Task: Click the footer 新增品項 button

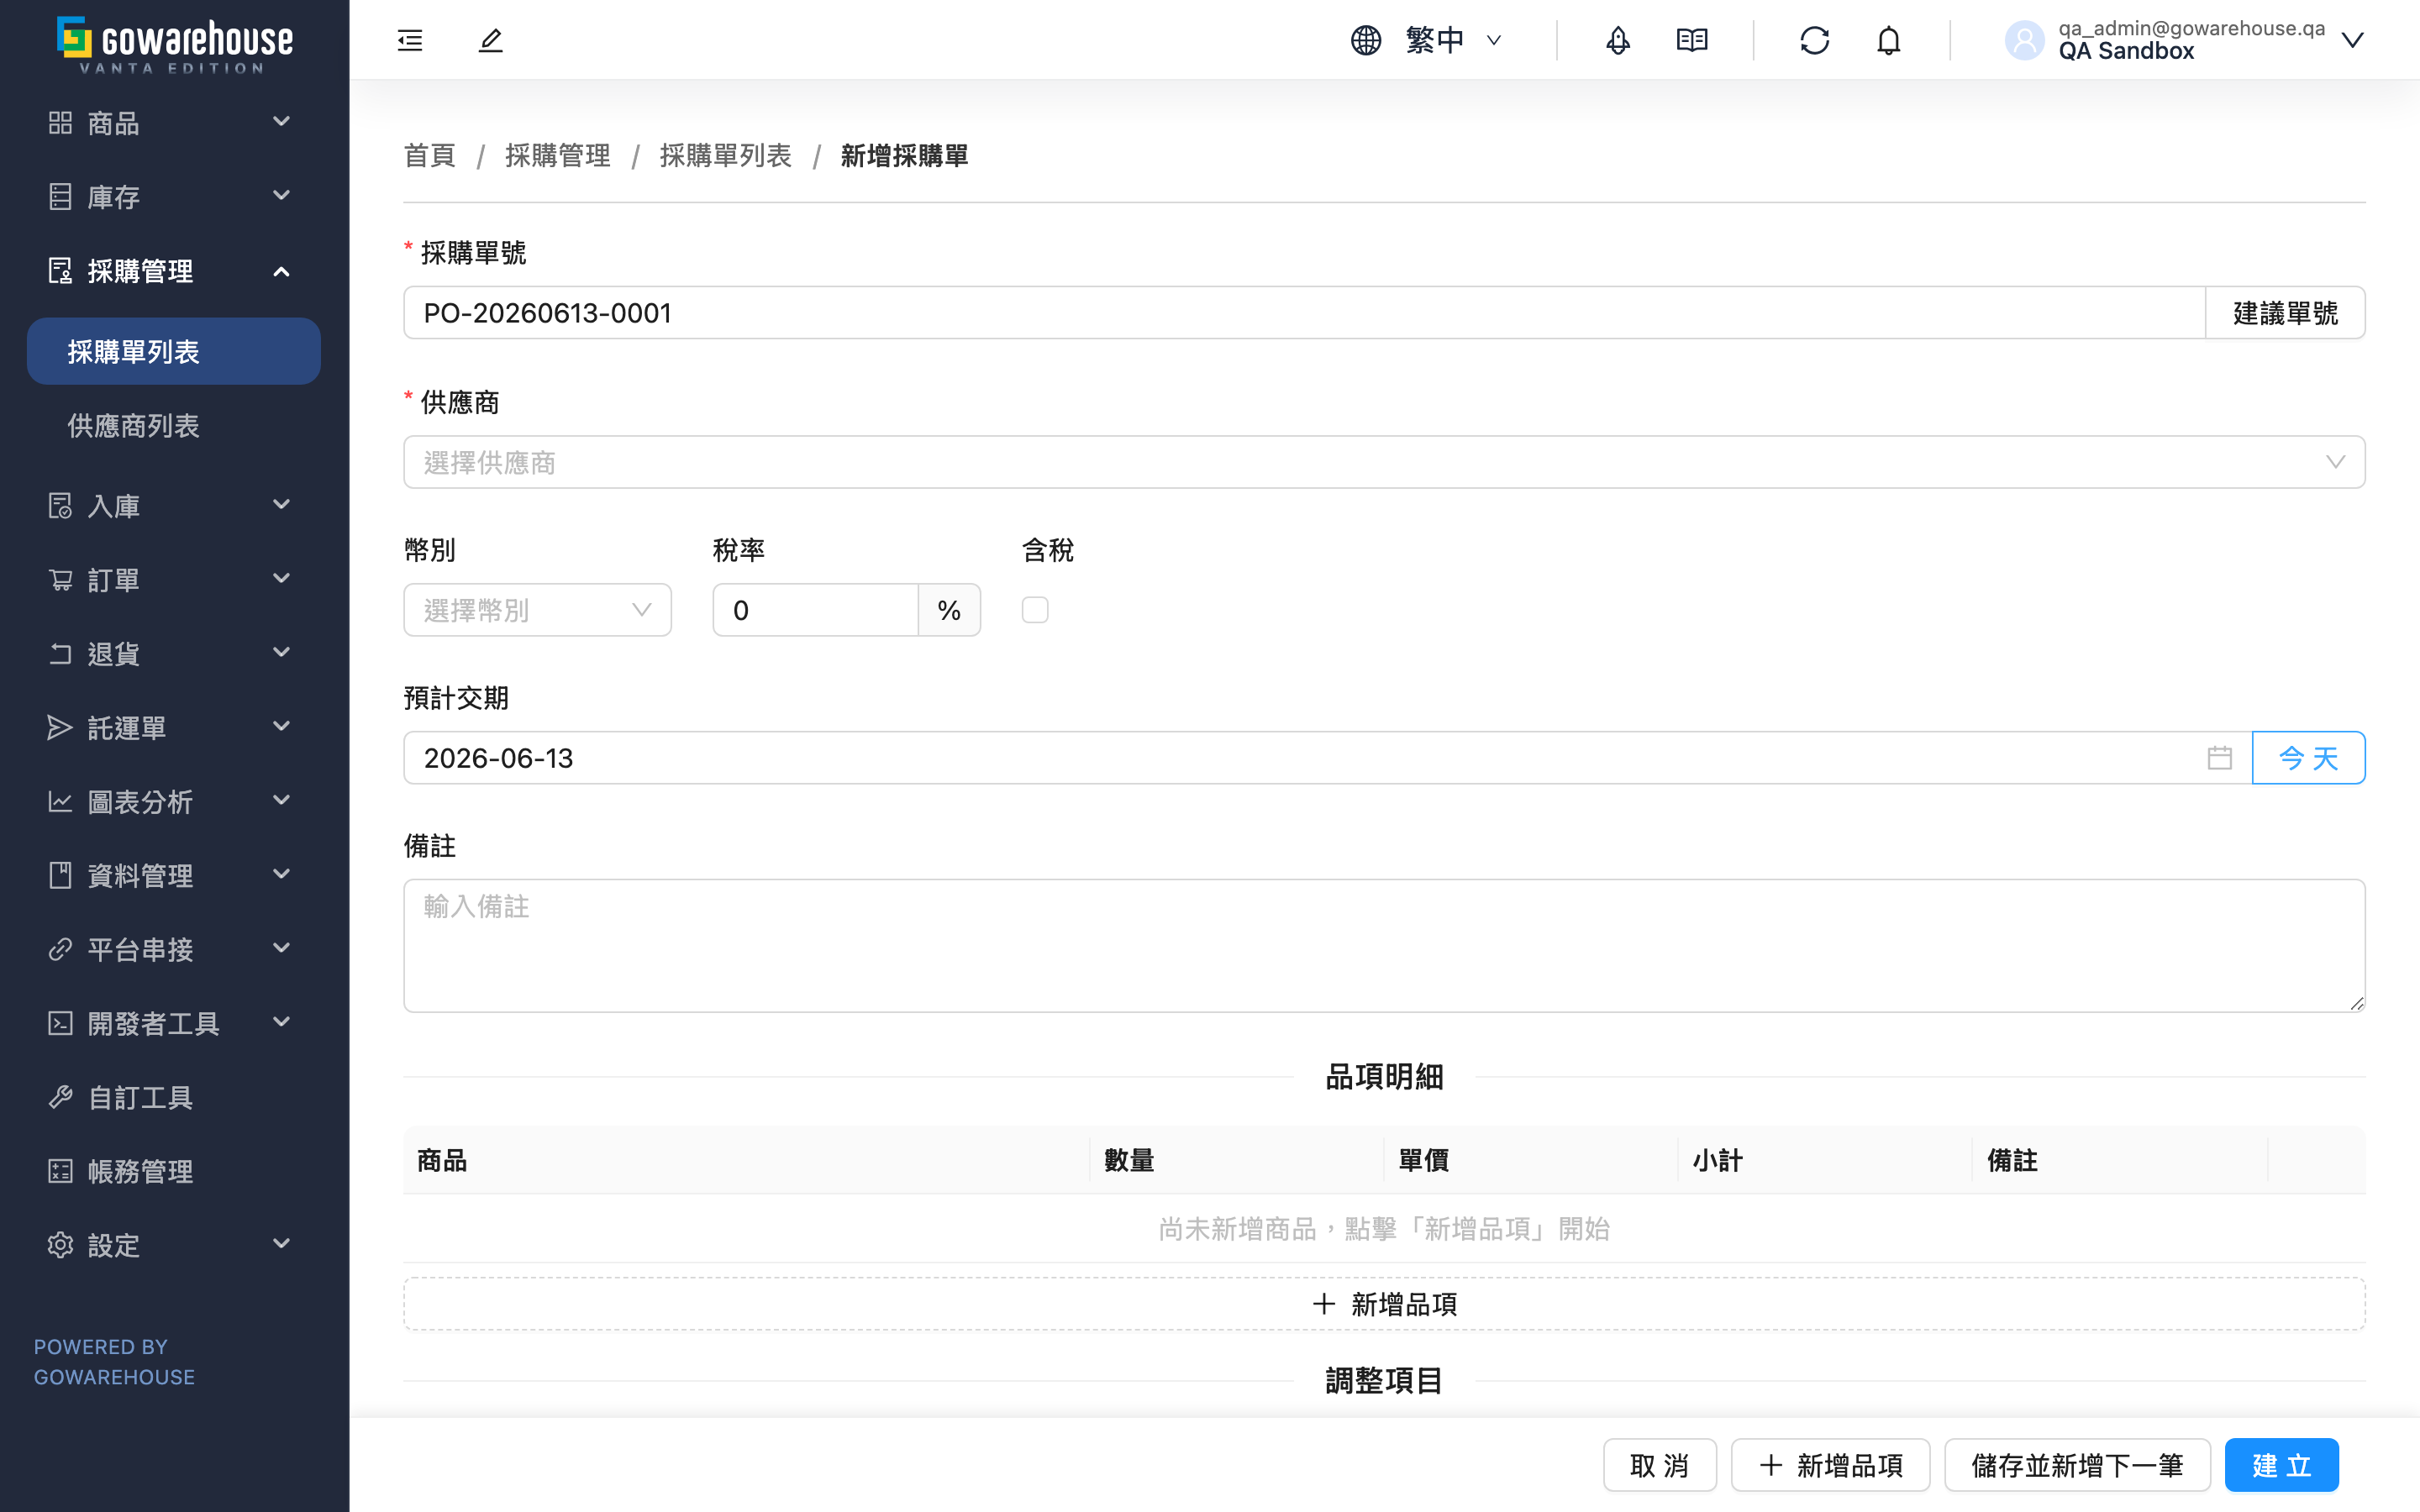Action: coord(1830,1465)
